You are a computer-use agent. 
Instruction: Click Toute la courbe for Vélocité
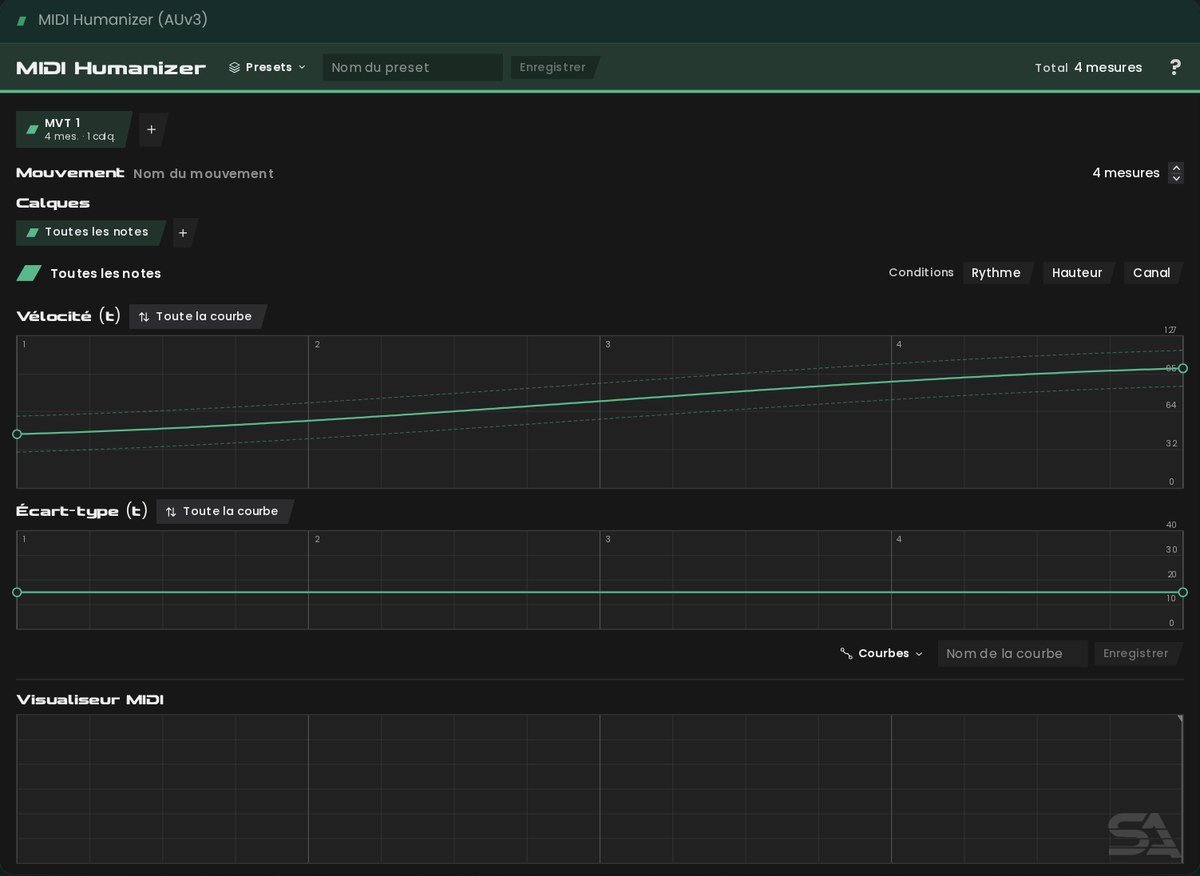(x=197, y=316)
